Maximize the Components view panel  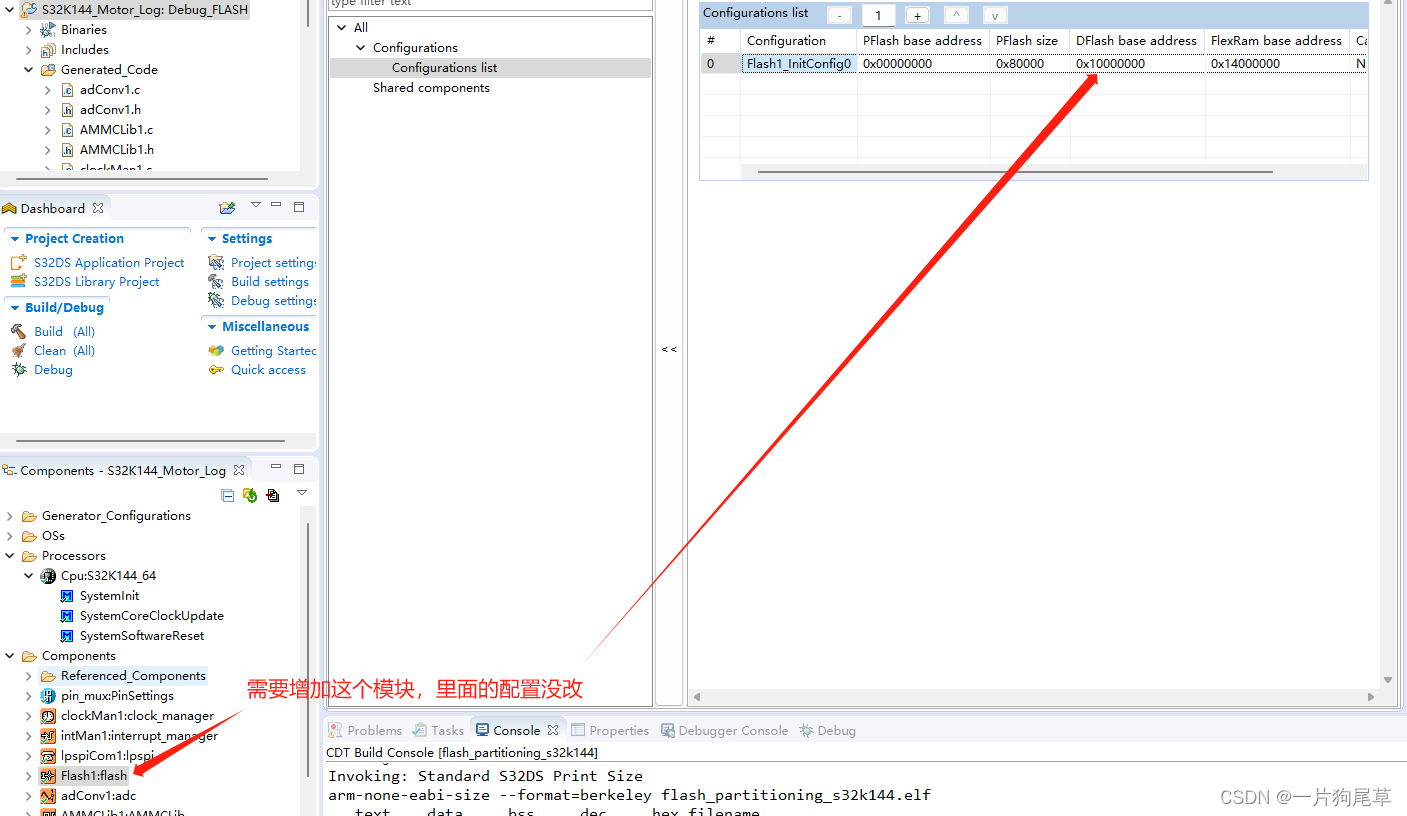click(299, 468)
